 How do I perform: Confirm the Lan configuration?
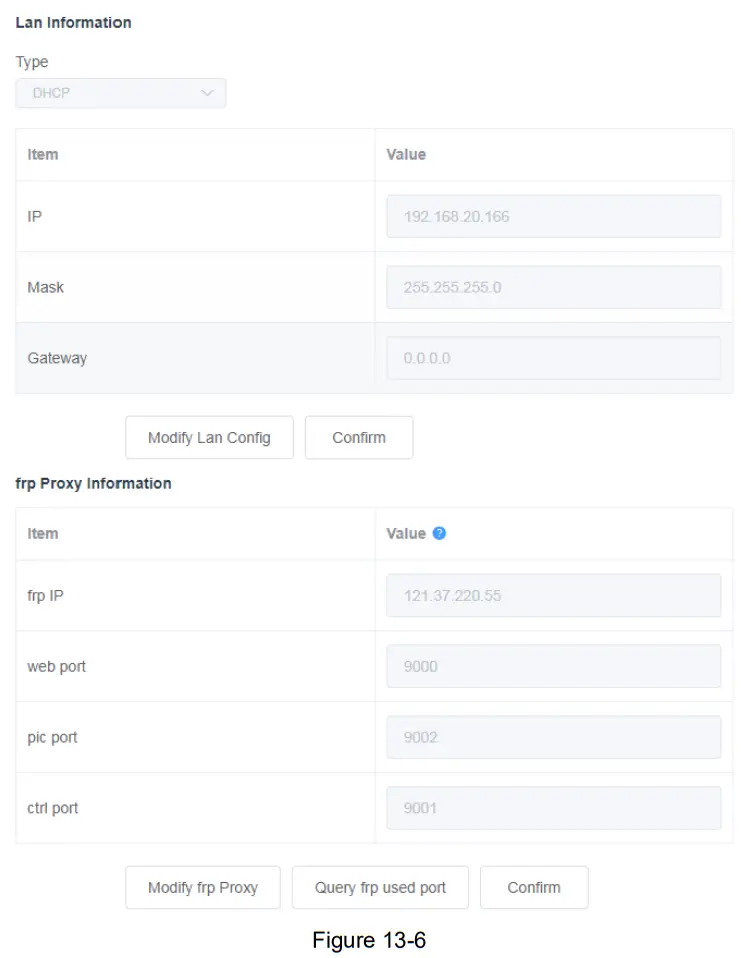(358, 437)
